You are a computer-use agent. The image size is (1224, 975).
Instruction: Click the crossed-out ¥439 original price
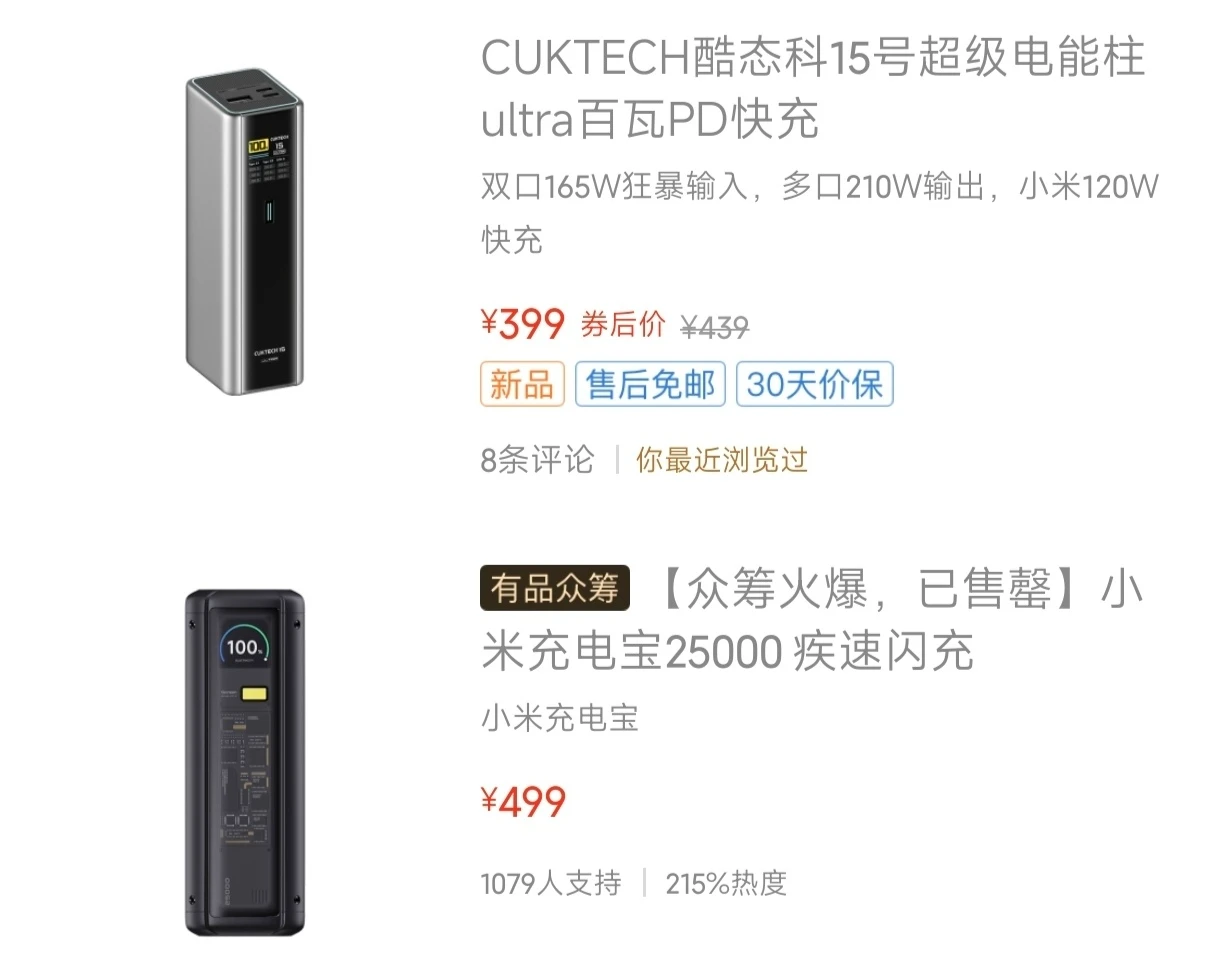(714, 326)
